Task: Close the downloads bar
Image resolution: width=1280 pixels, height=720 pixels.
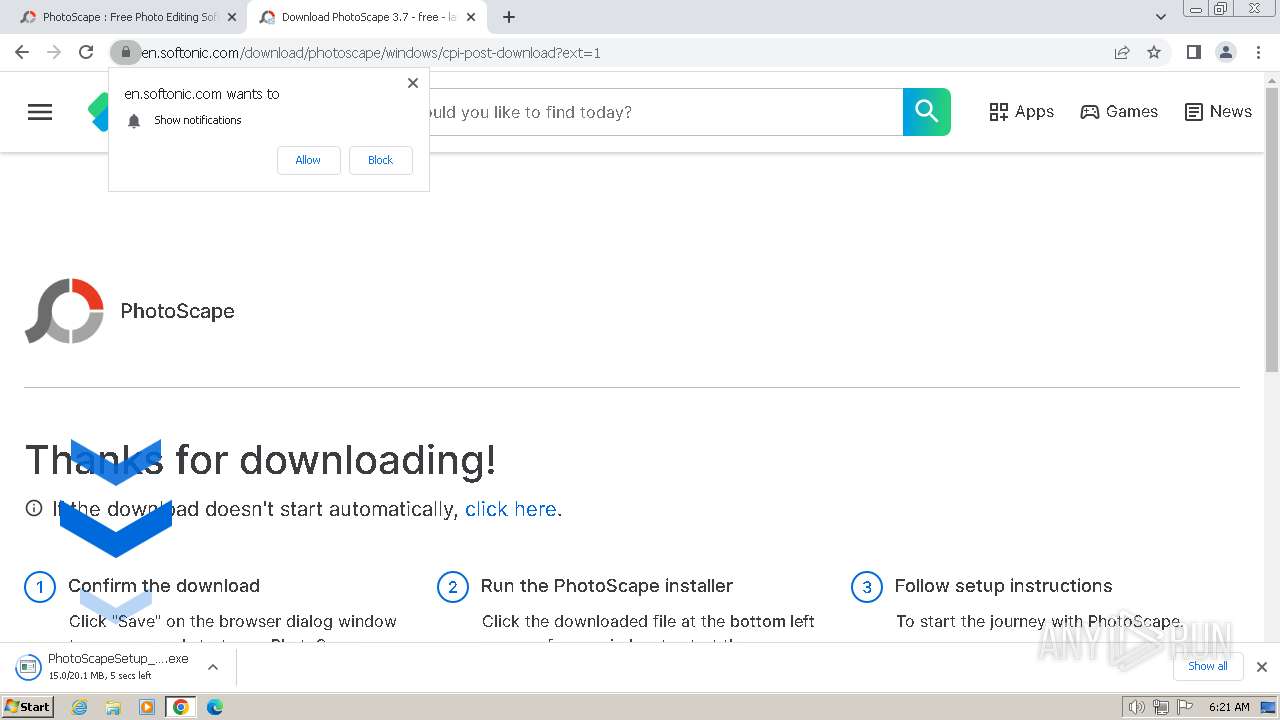Action: [x=1261, y=667]
